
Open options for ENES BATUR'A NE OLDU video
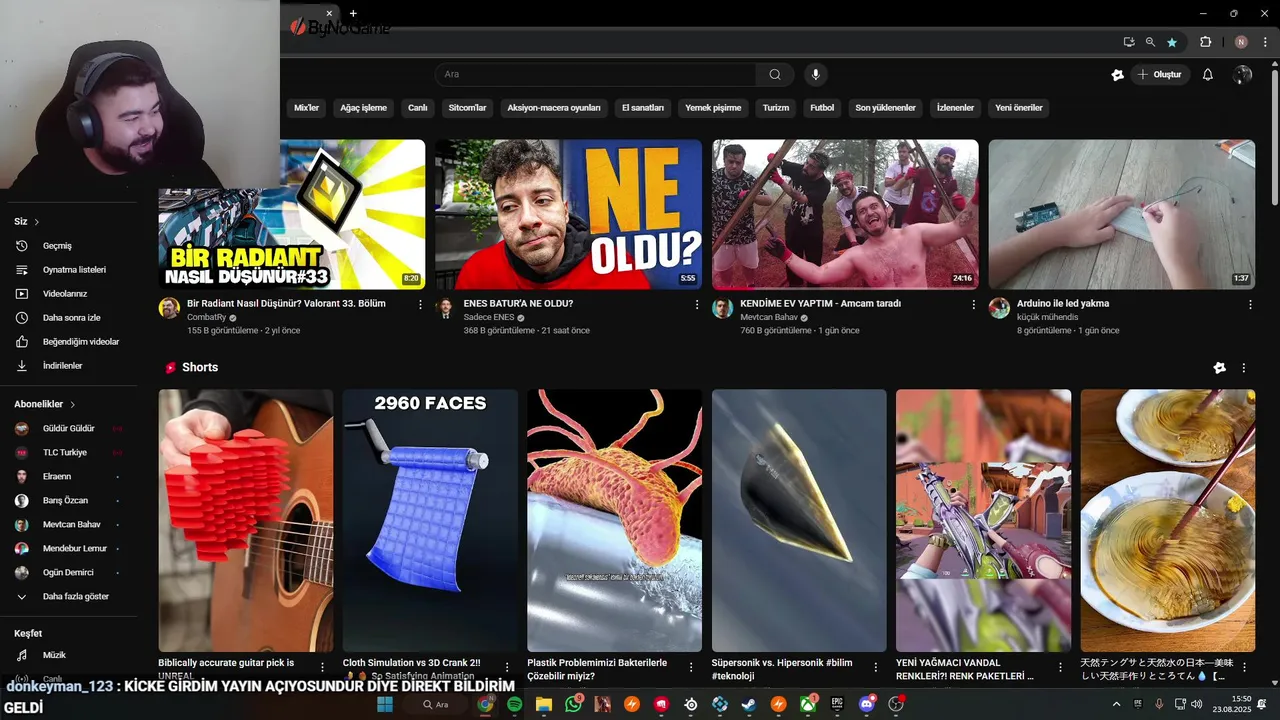(697, 304)
